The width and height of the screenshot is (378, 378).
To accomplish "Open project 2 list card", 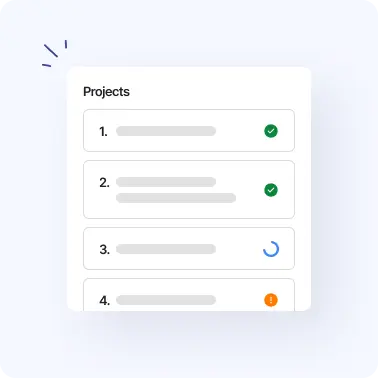I will [x=189, y=189].
